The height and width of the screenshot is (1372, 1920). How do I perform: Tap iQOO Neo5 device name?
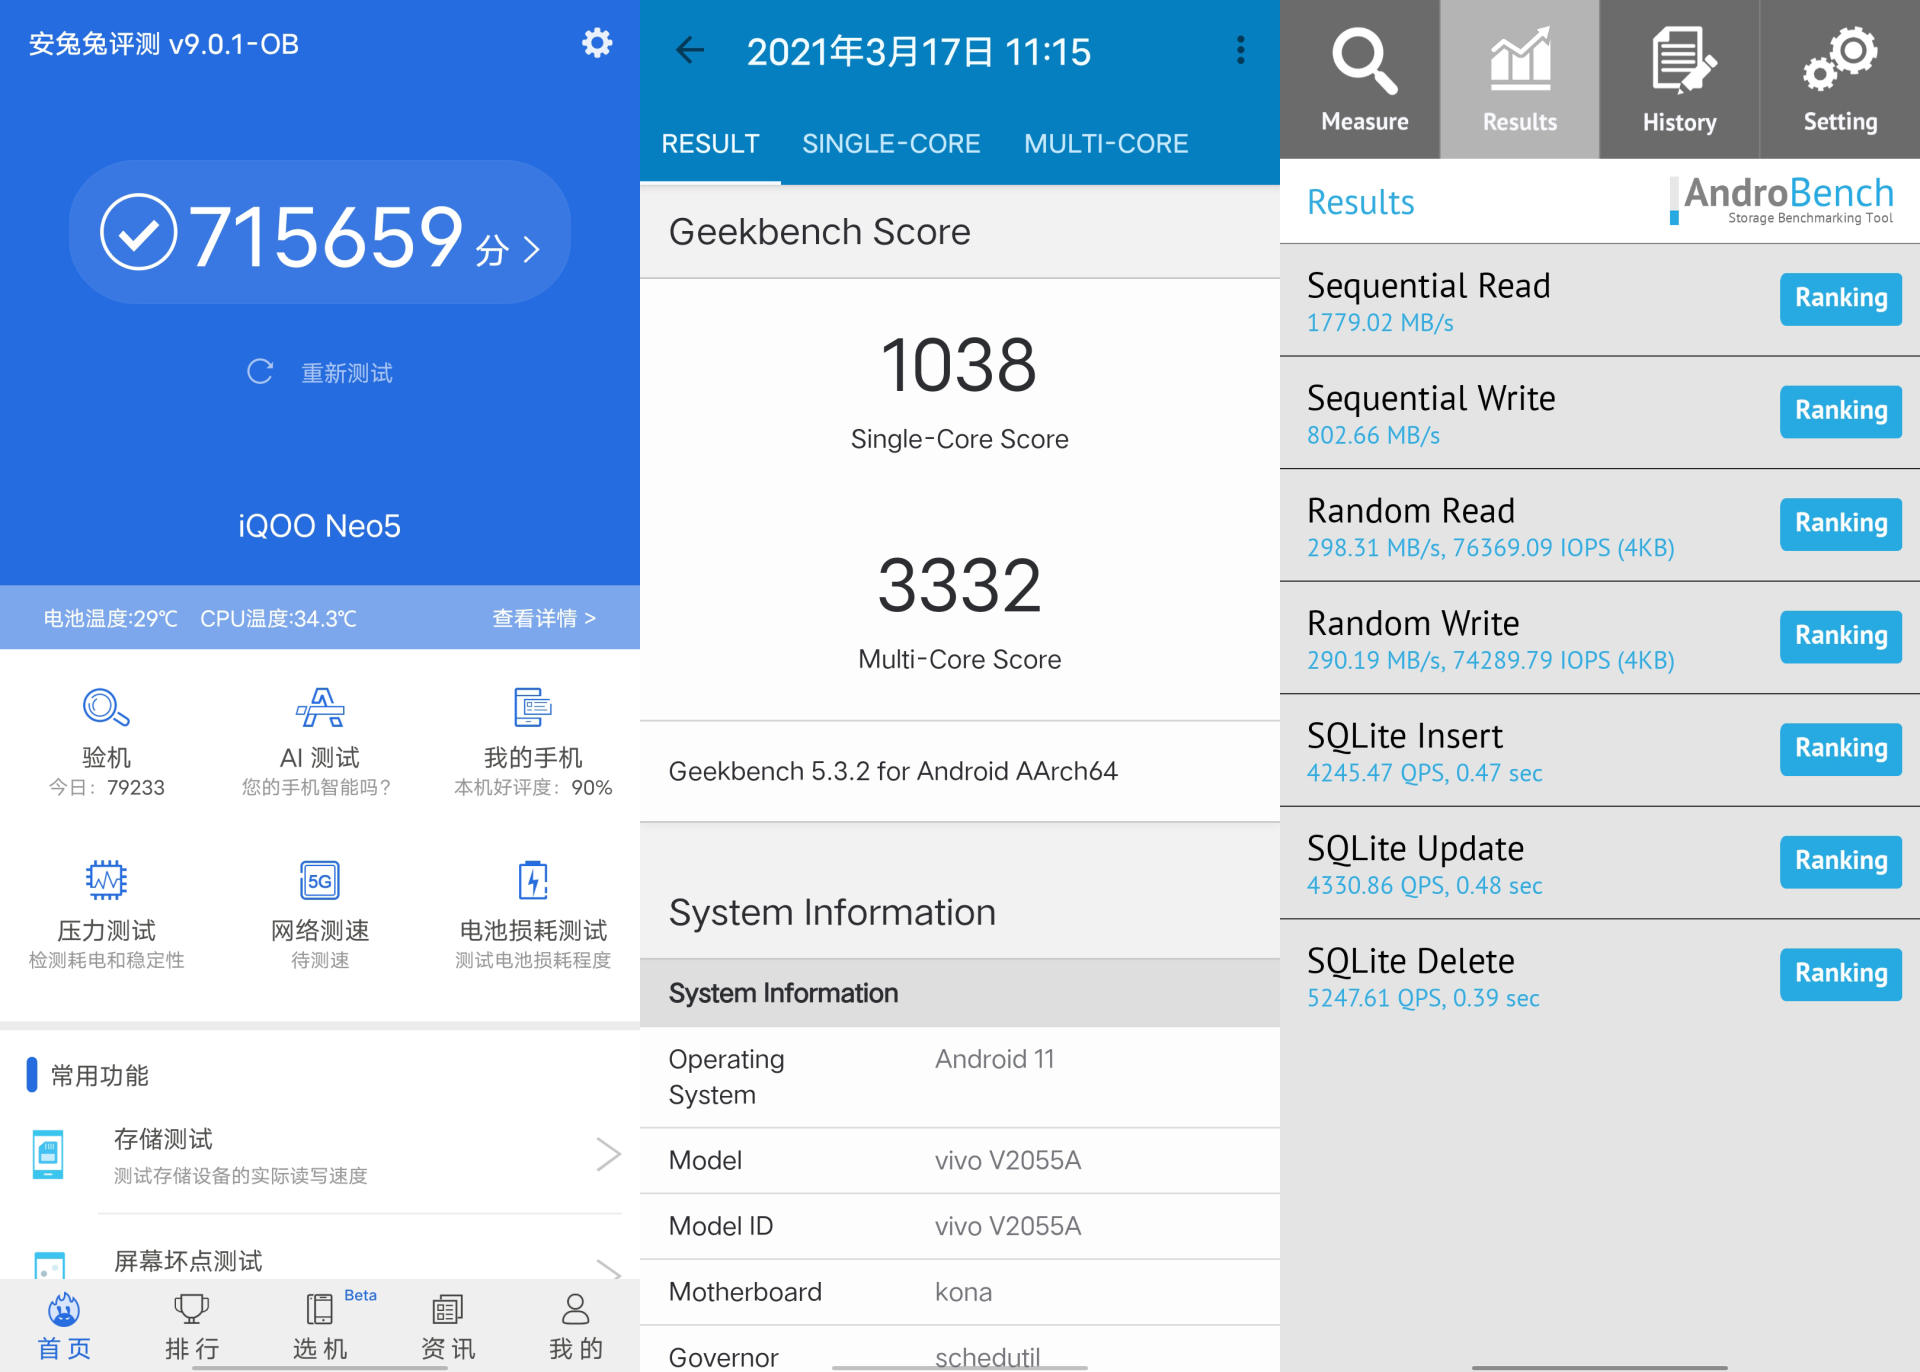[x=319, y=526]
